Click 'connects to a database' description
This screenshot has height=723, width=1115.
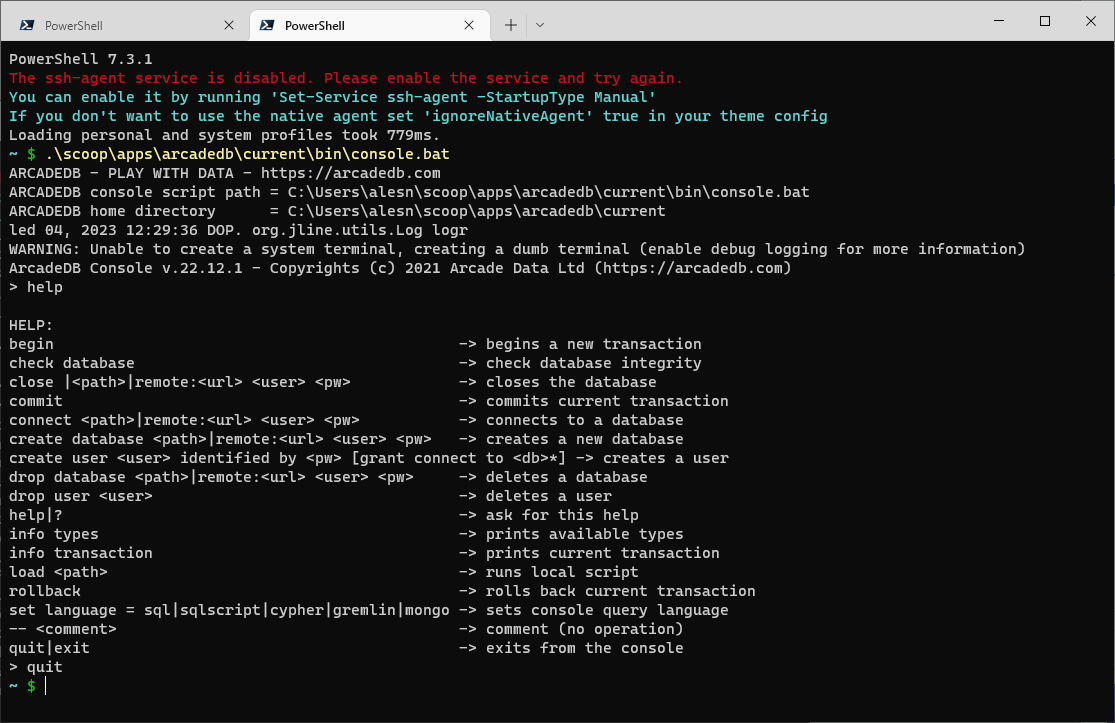click(x=585, y=420)
